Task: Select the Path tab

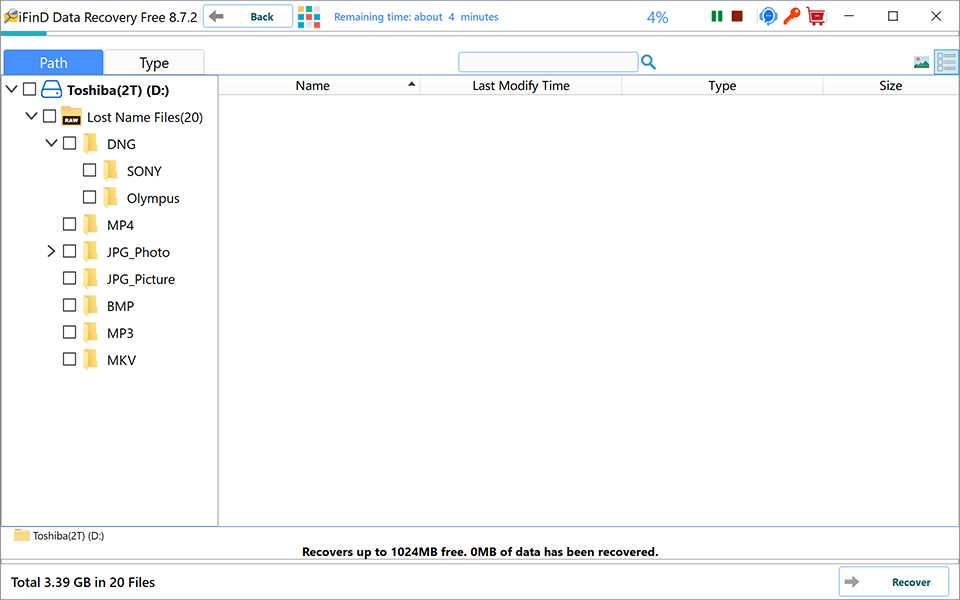Action: click(53, 62)
